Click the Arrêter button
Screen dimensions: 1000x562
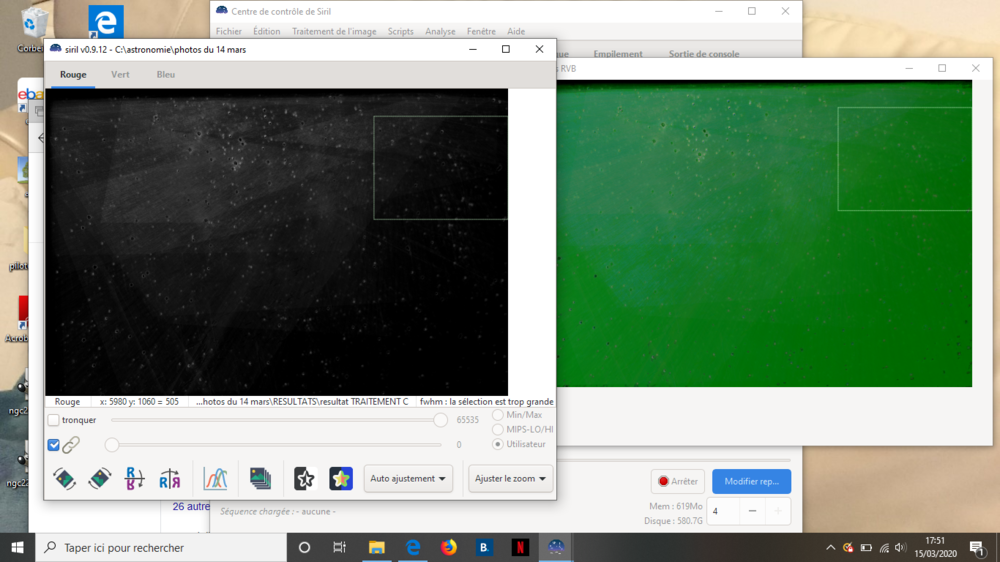[x=677, y=482]
